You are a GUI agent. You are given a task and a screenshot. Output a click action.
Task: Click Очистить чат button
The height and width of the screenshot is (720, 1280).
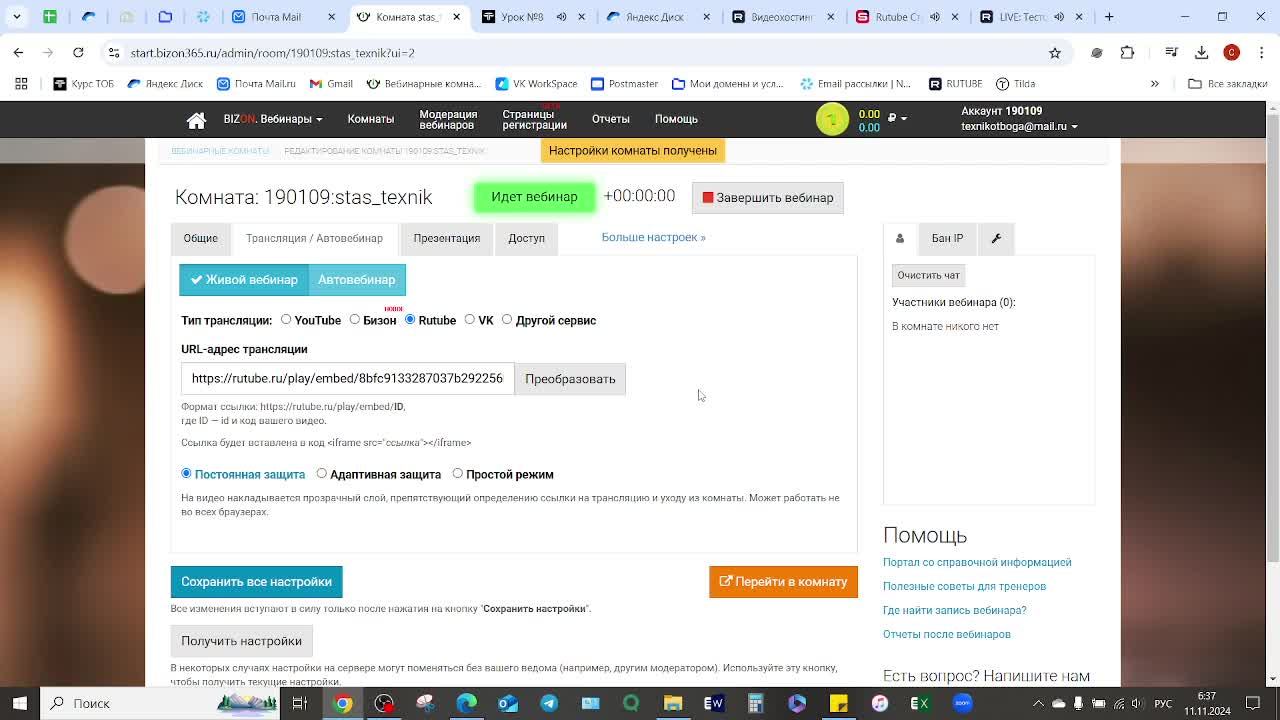tap(928, 275)
